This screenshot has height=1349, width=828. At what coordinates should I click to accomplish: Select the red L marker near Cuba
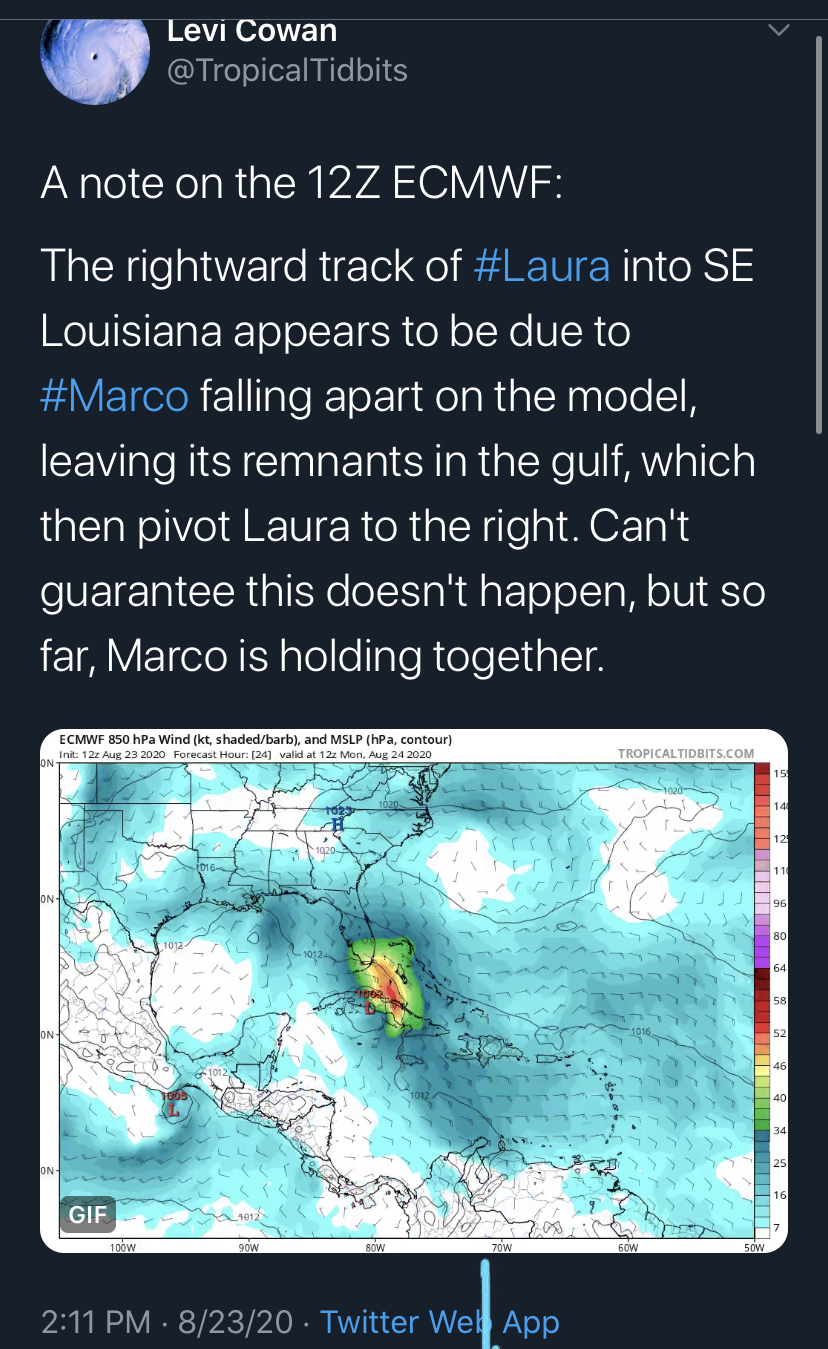tap(370, 1008)
